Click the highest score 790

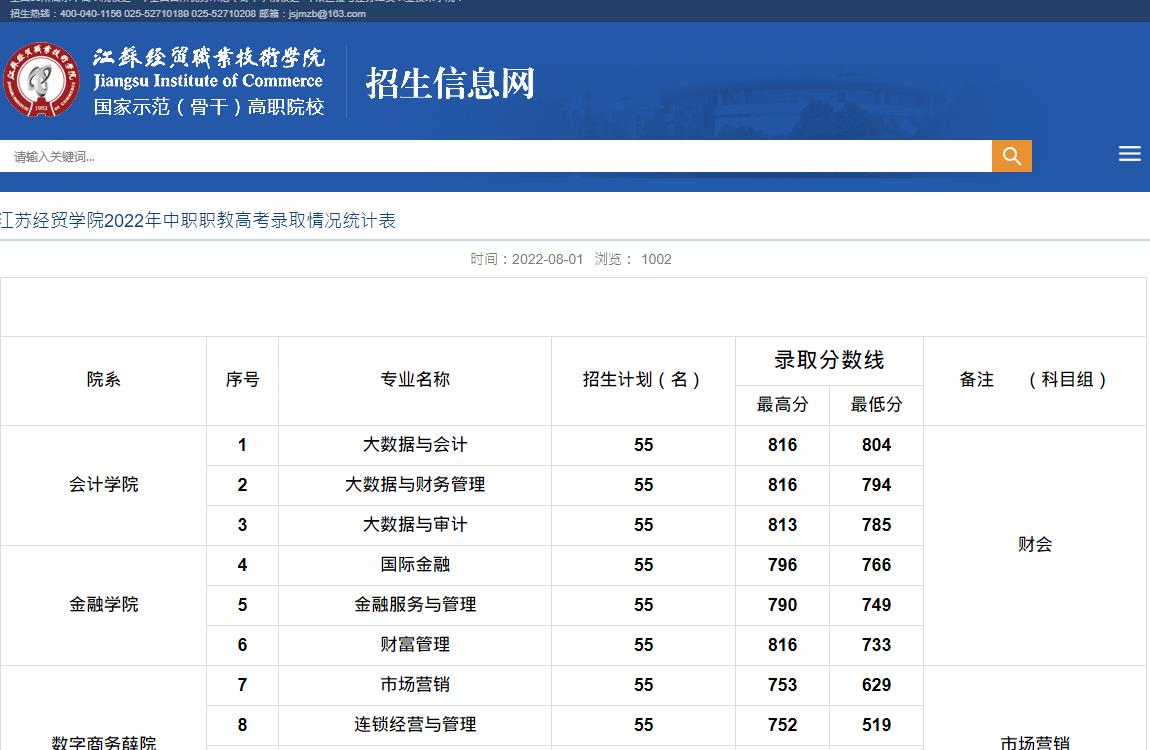click(783, 605)
